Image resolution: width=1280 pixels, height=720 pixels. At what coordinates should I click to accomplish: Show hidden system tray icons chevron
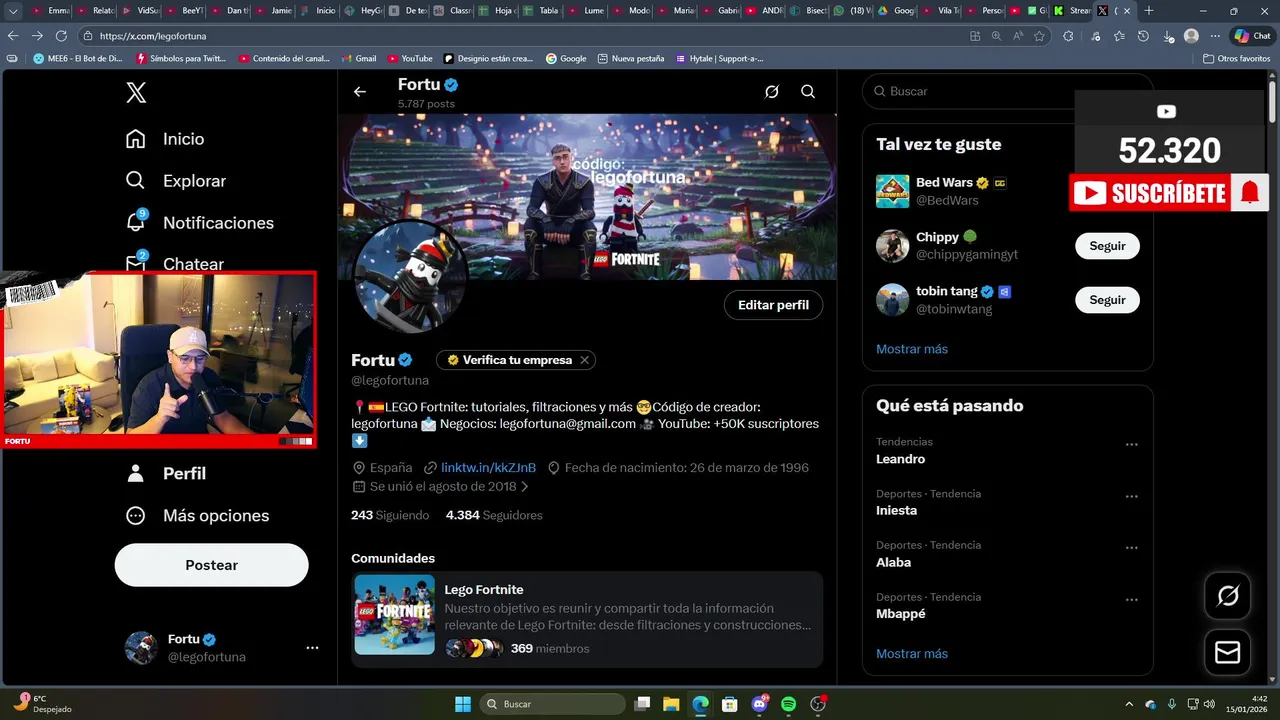pos(1130,704)
